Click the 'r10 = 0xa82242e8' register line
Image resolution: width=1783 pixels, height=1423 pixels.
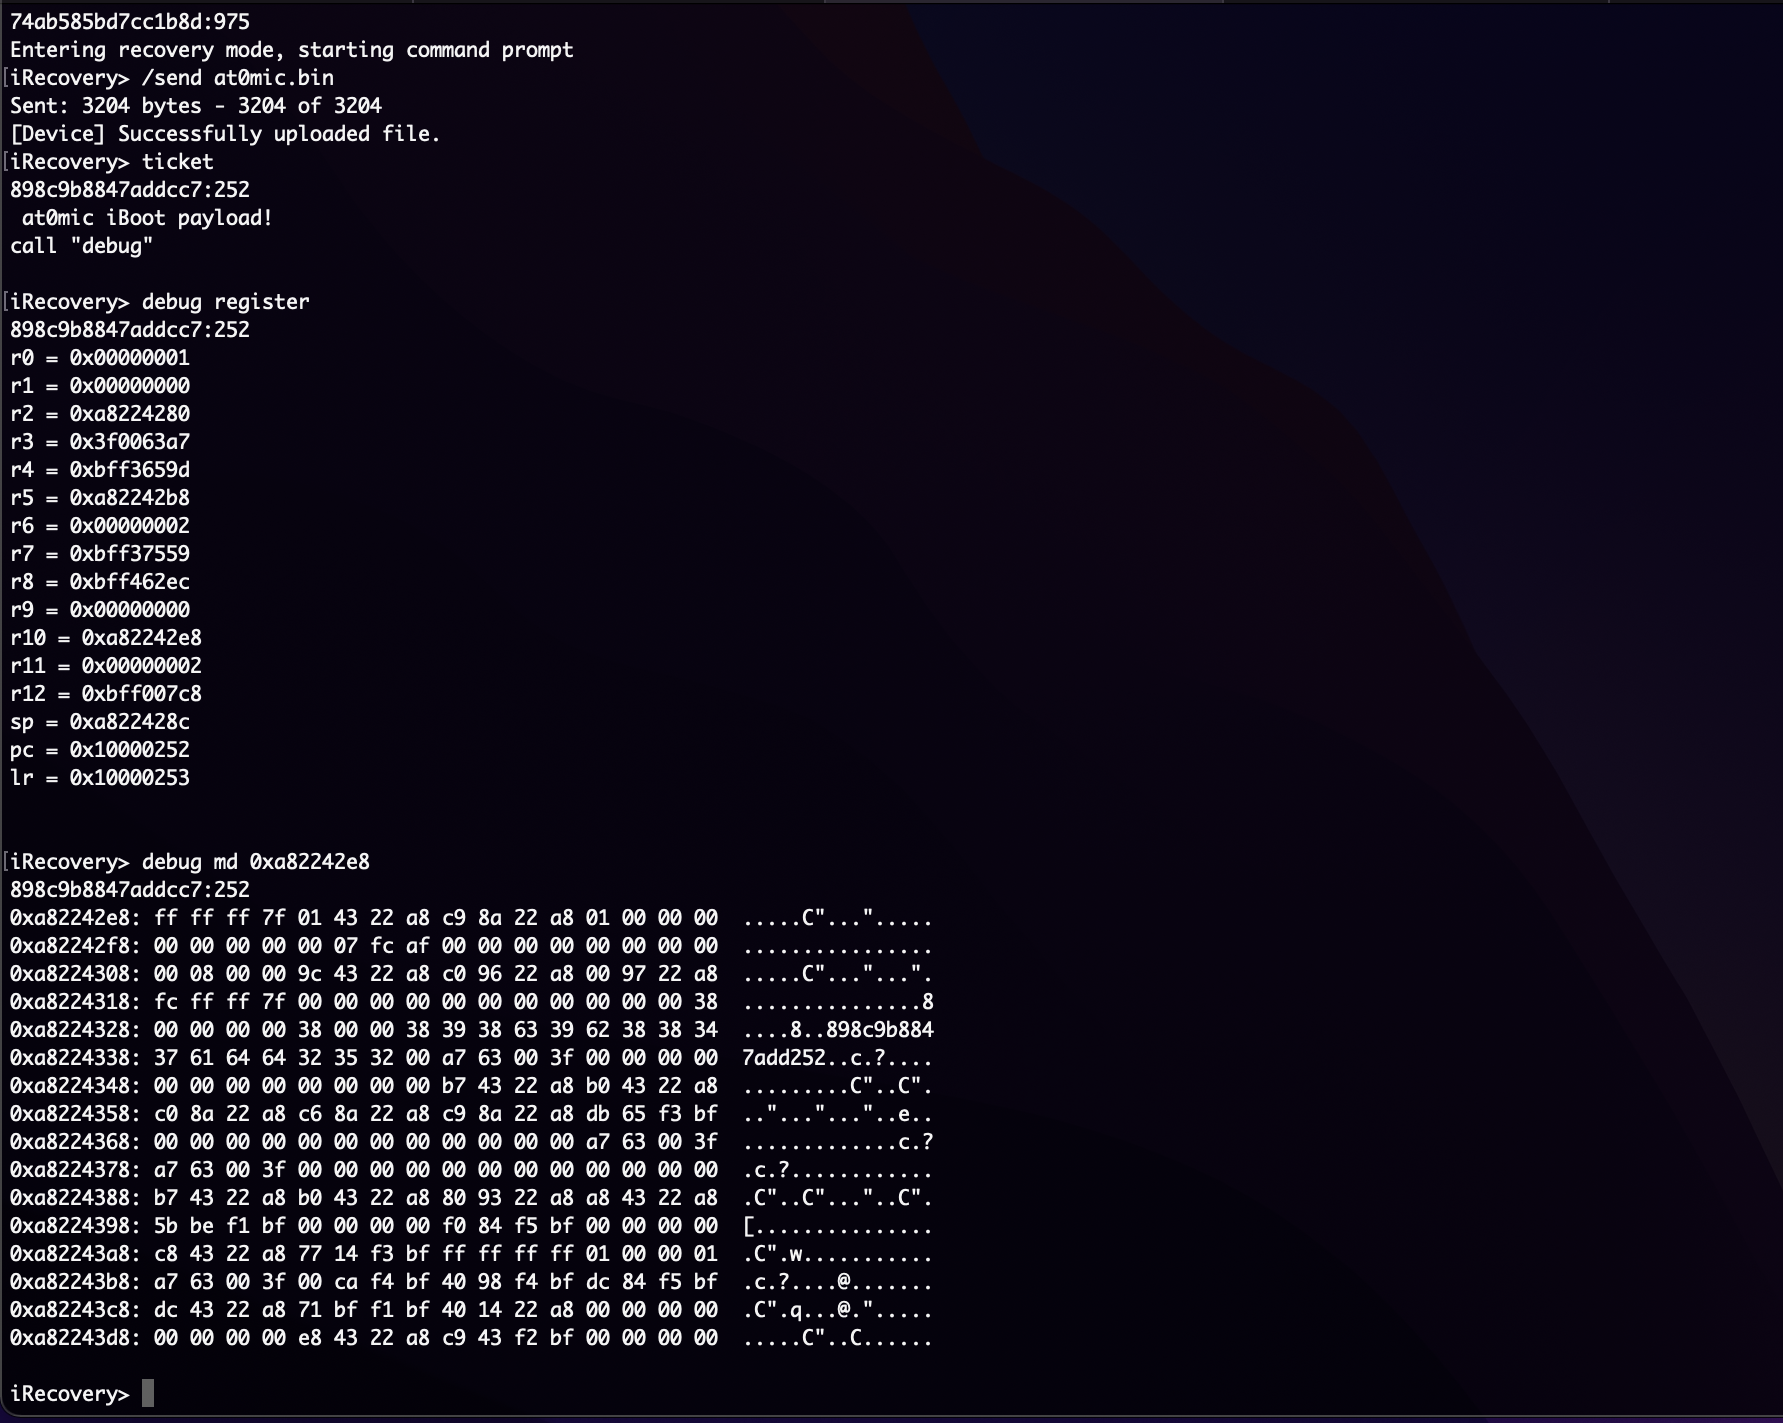106,638
